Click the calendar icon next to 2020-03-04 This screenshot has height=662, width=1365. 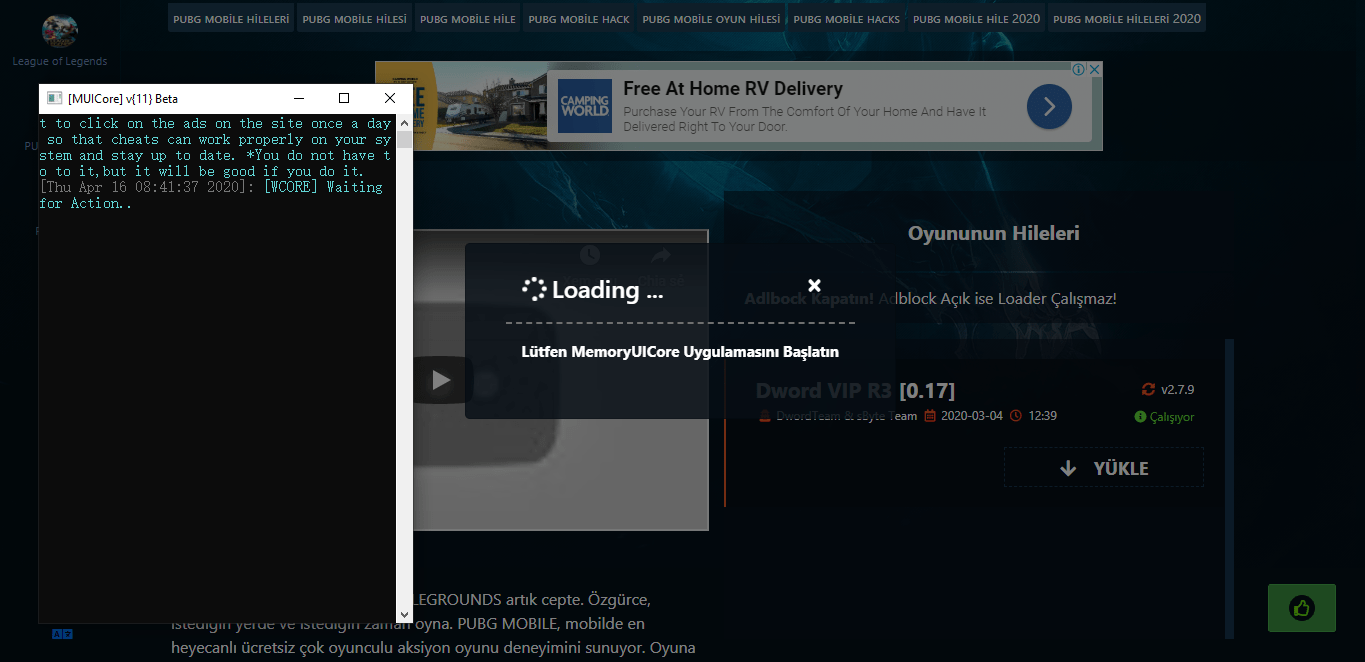pyautogui.click(x=930, y=416)
